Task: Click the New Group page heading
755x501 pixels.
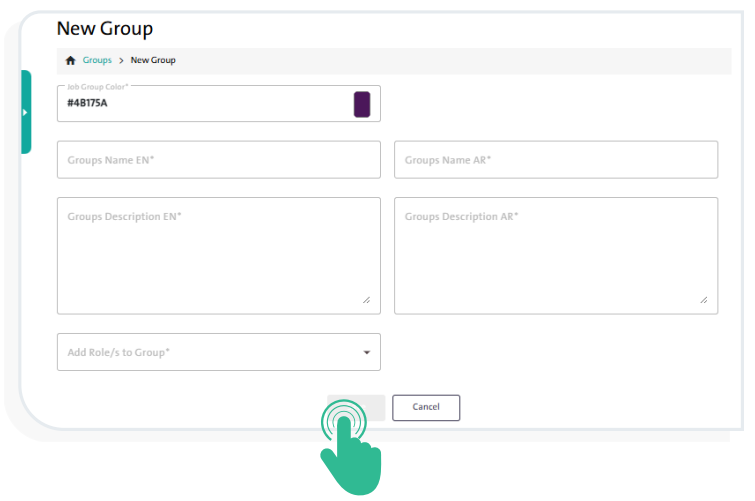Action: tap(105, 29)
